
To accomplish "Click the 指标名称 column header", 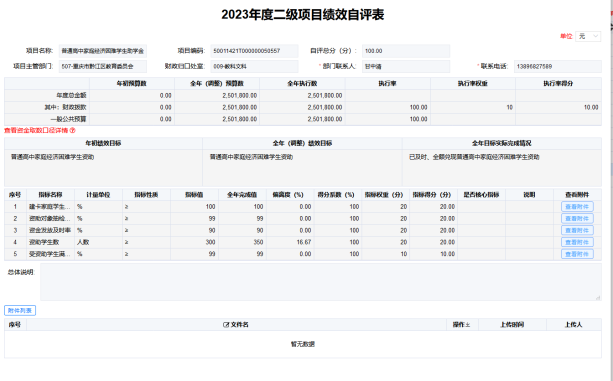I will (50, 195).
